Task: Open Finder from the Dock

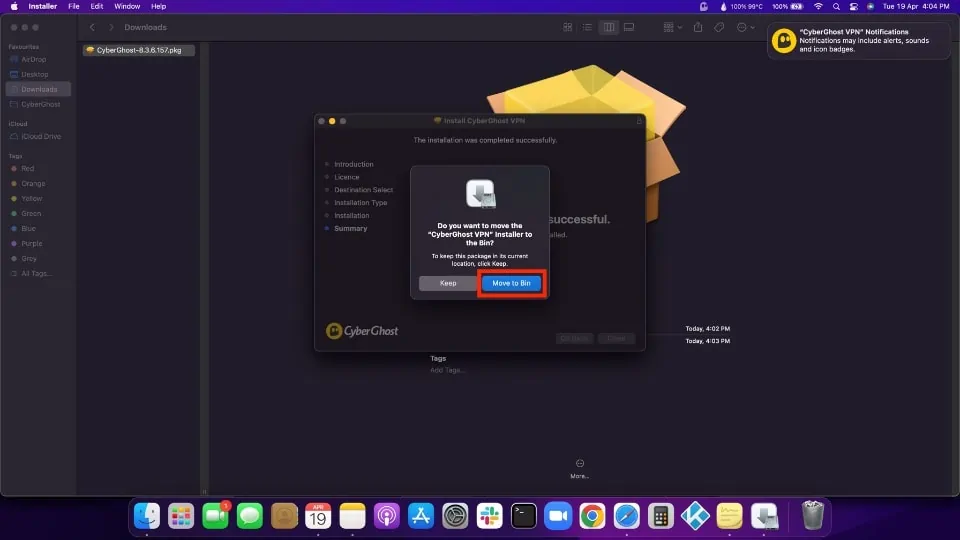Action: tap(147, 516)
